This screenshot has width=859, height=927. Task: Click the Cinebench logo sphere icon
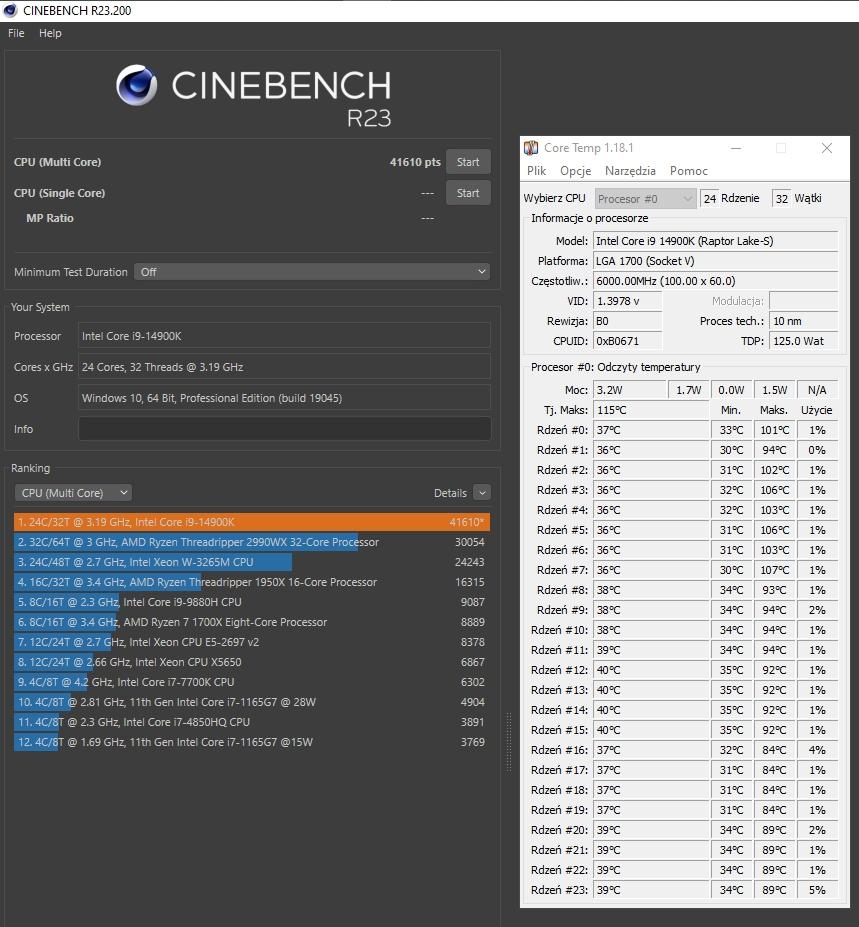coord(137,86)
